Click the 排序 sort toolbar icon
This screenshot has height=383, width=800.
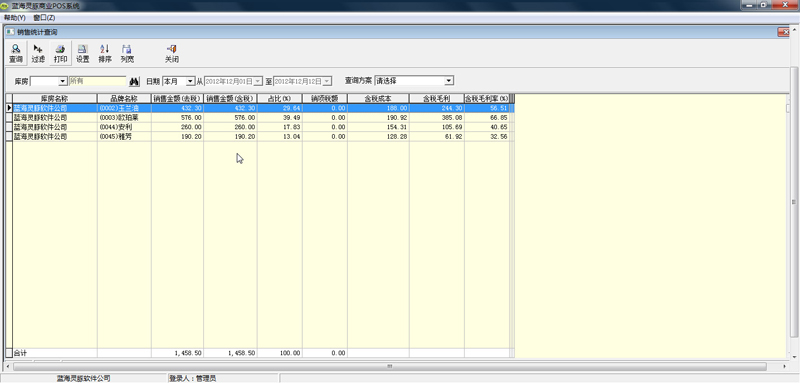click(105, 54)
